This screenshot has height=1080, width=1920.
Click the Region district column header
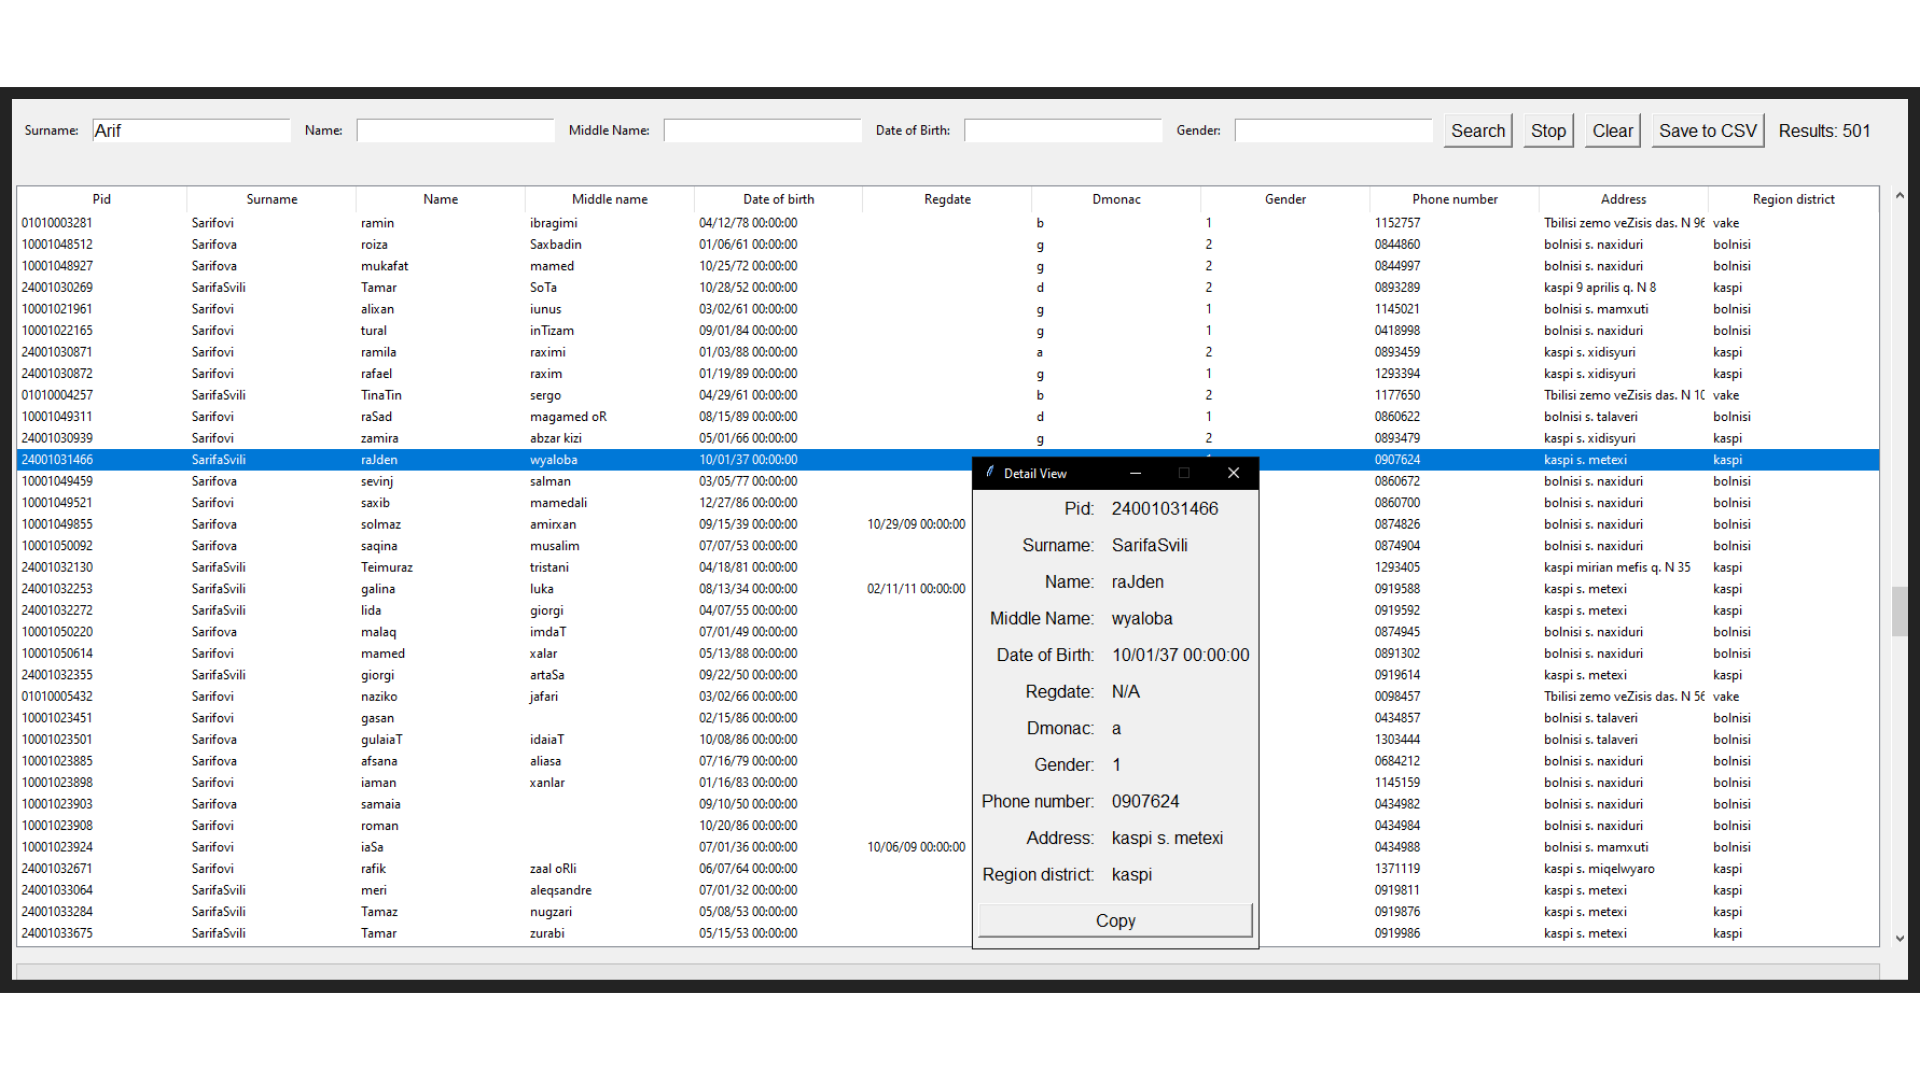1794,199
